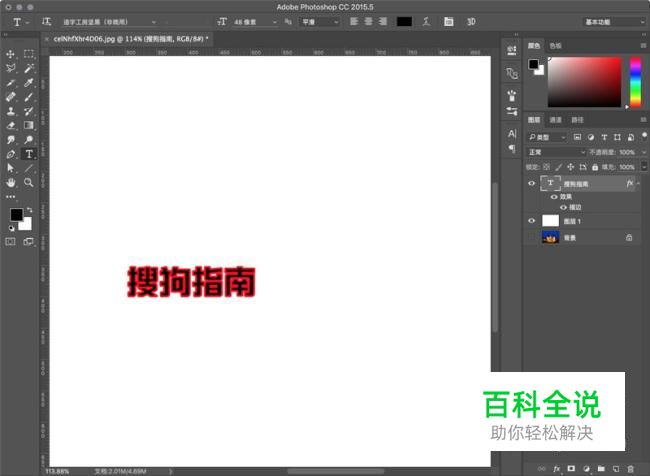Select the Crop tool
The width and height of the screenshot is (650, 476).
coord(11,83)
